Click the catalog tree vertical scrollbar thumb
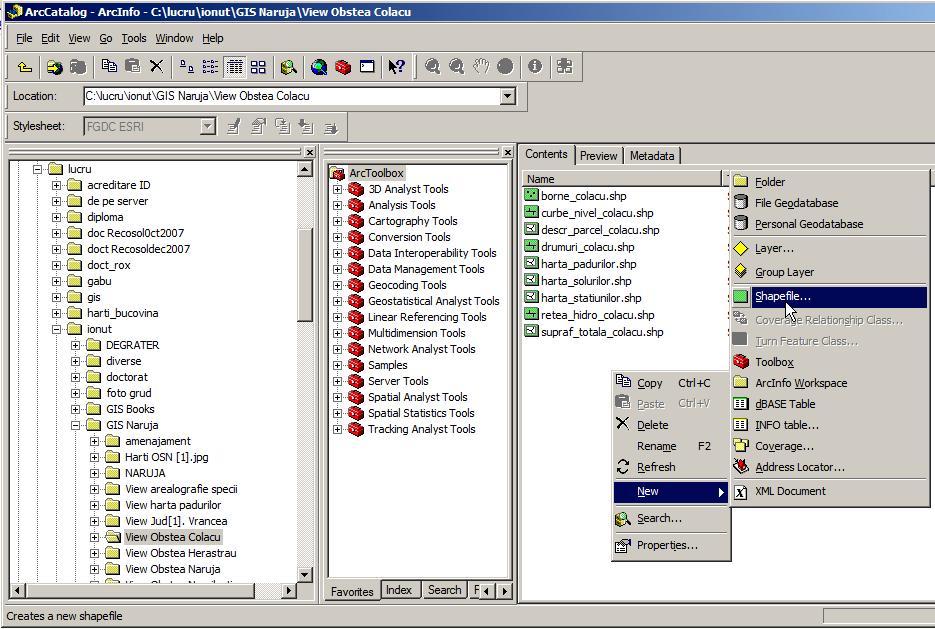The width and height of the screenshot is (935, 629). click(x=304, y=274)
